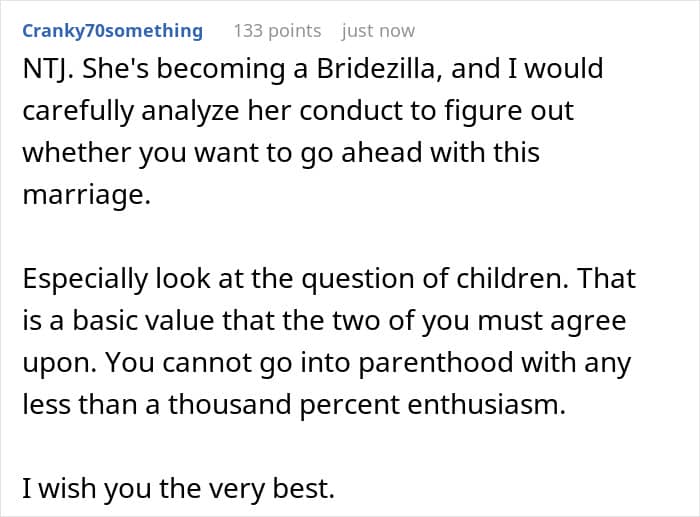Image resolution: width=700 pixels, height=517 pixels.
Task: Click the word 'marriage.'
Action: (x=86, y=196)
